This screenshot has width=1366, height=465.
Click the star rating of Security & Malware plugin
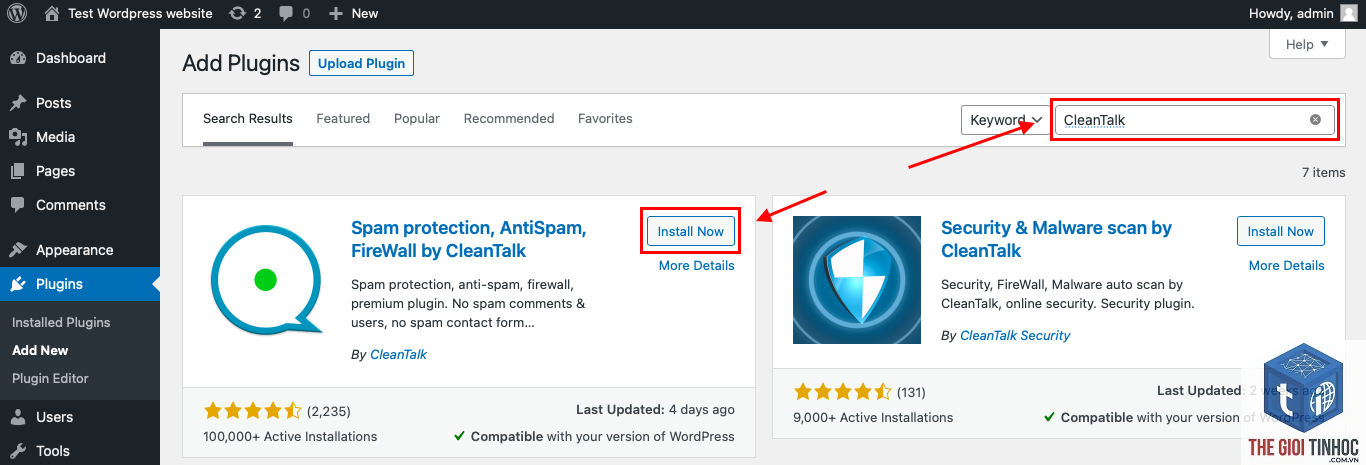[x=842, y=392]
